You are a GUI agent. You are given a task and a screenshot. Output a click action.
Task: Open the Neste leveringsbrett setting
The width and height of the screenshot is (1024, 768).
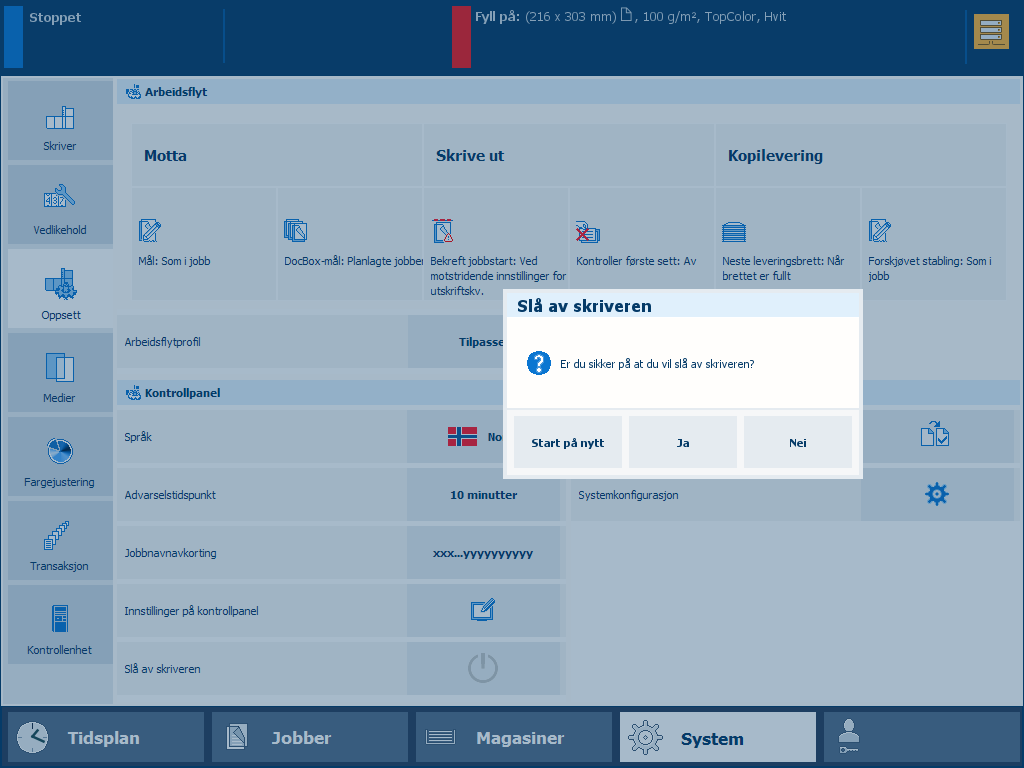pyautogui.click(x=788, y=244)
